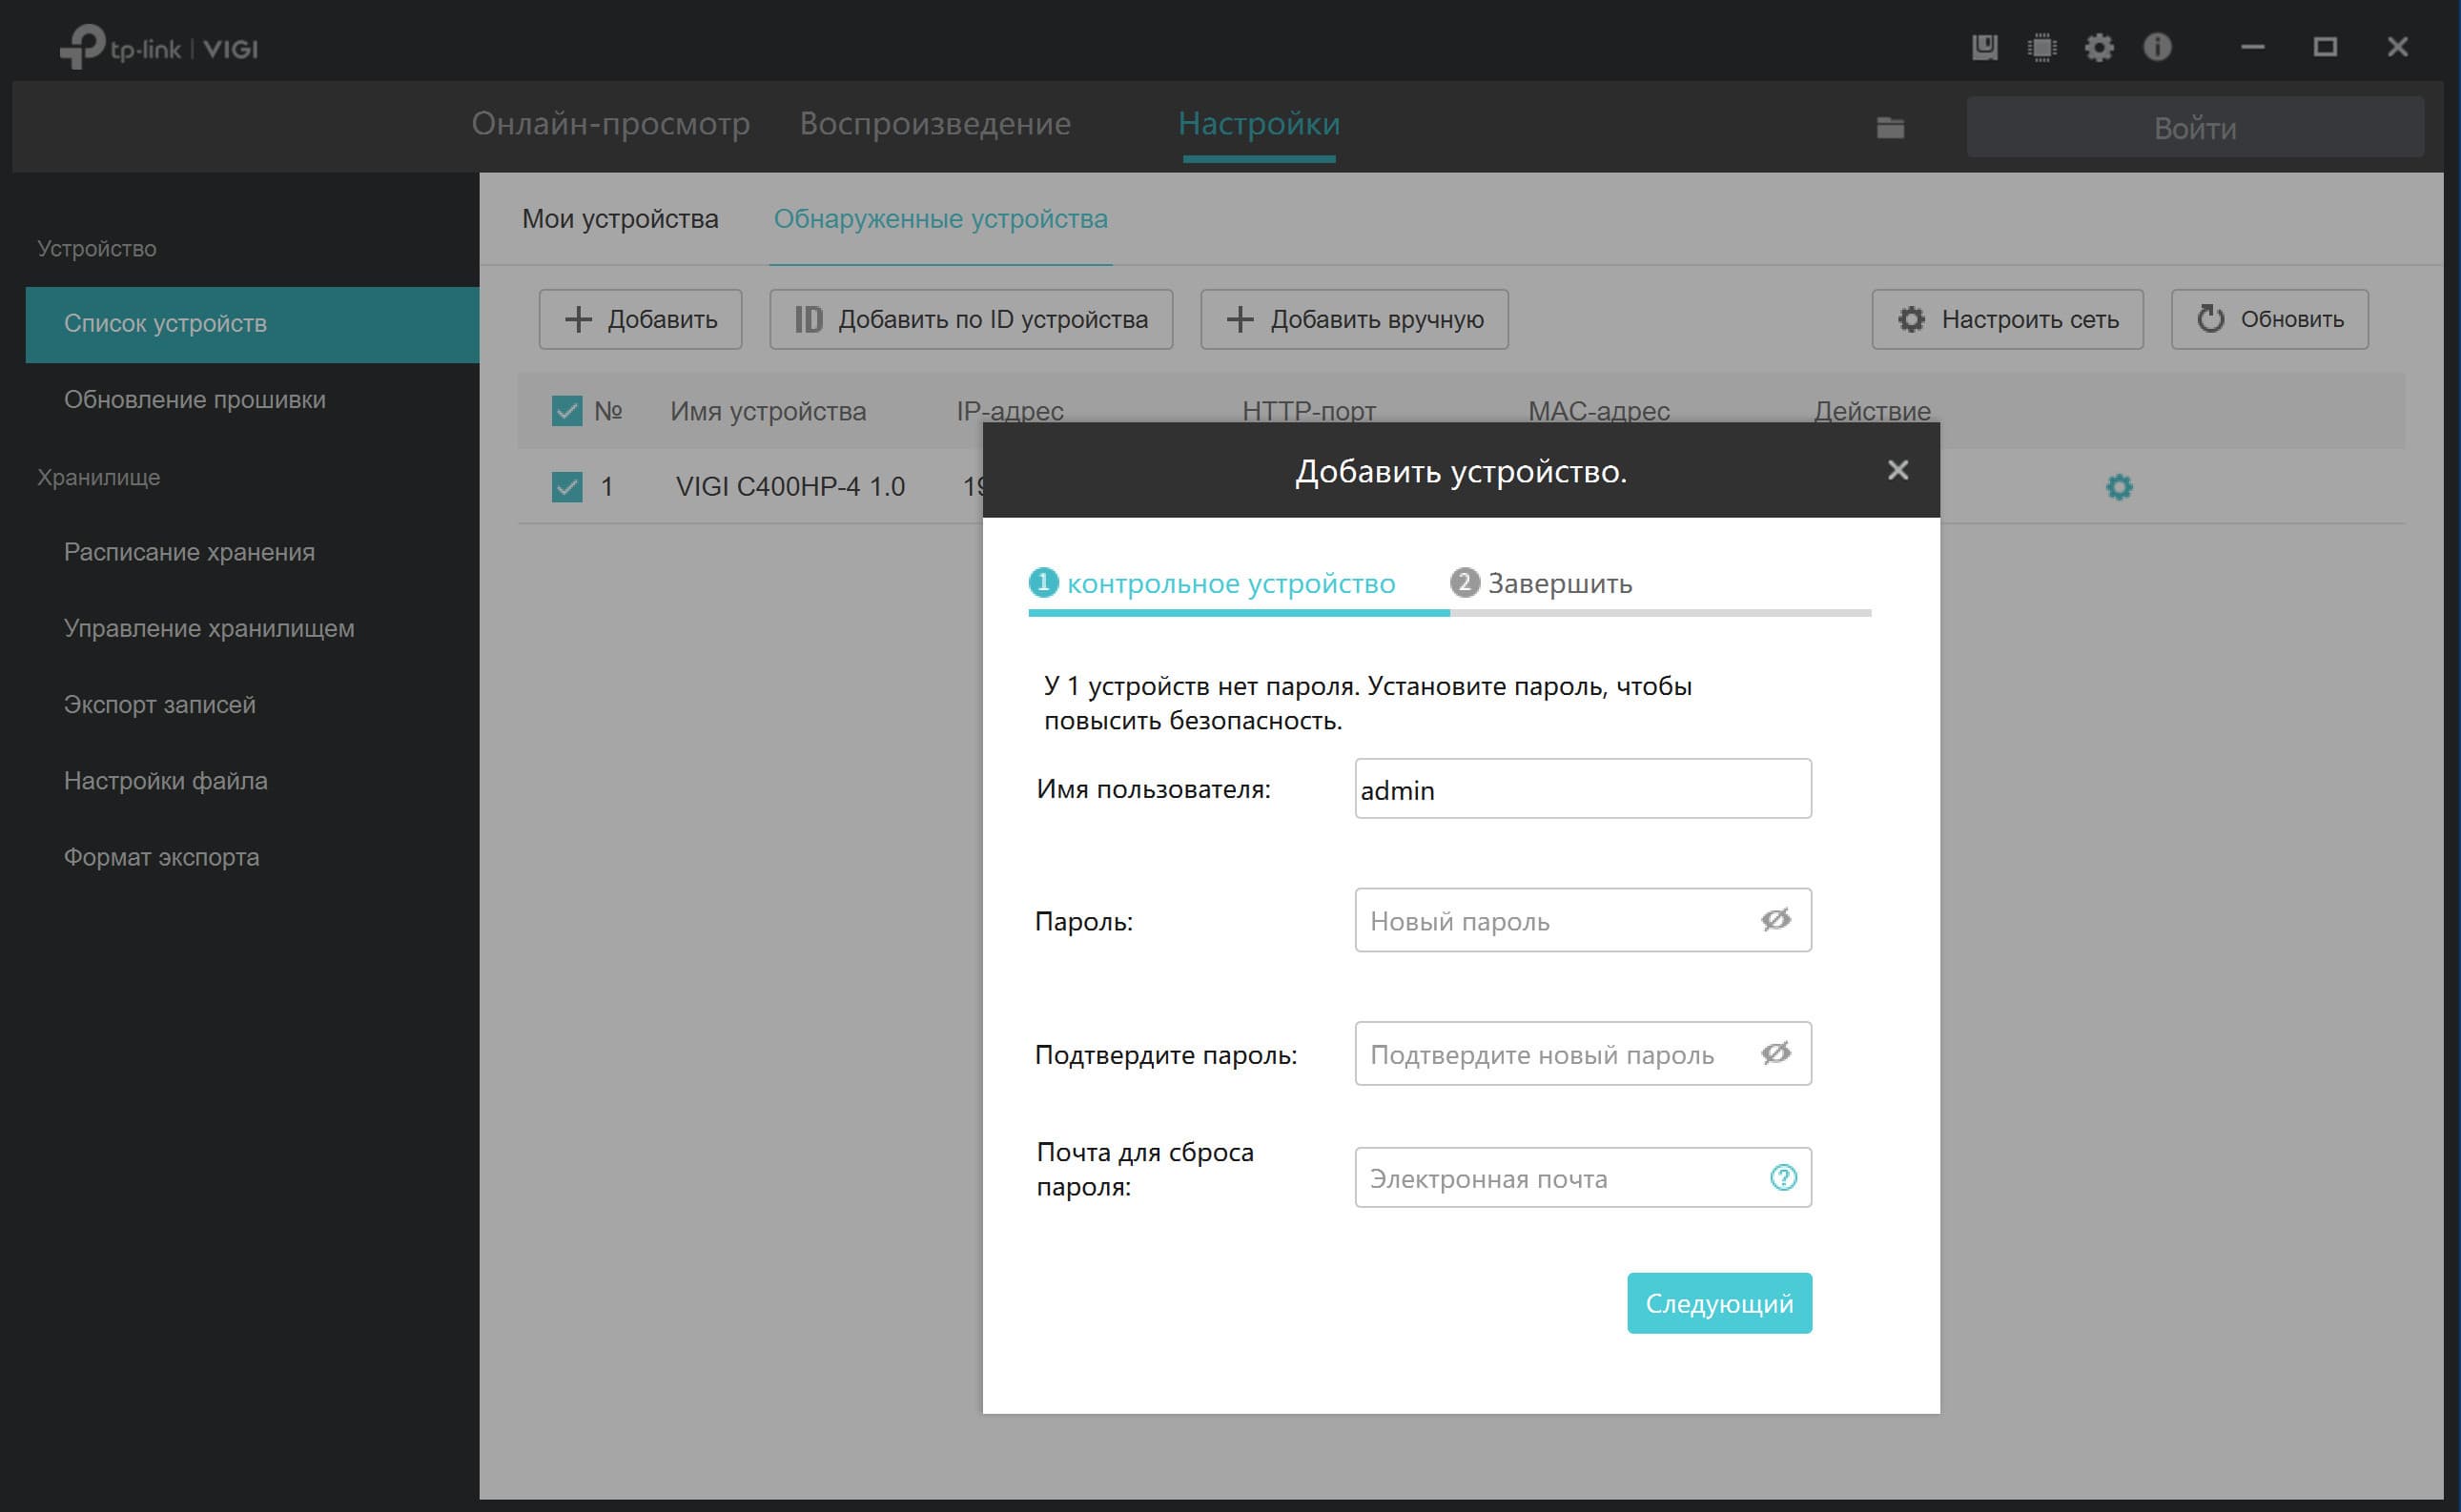The image size is (2461, 1512).
Task: Show password in Новый пароль field
Action: (x=1775, y=919)
